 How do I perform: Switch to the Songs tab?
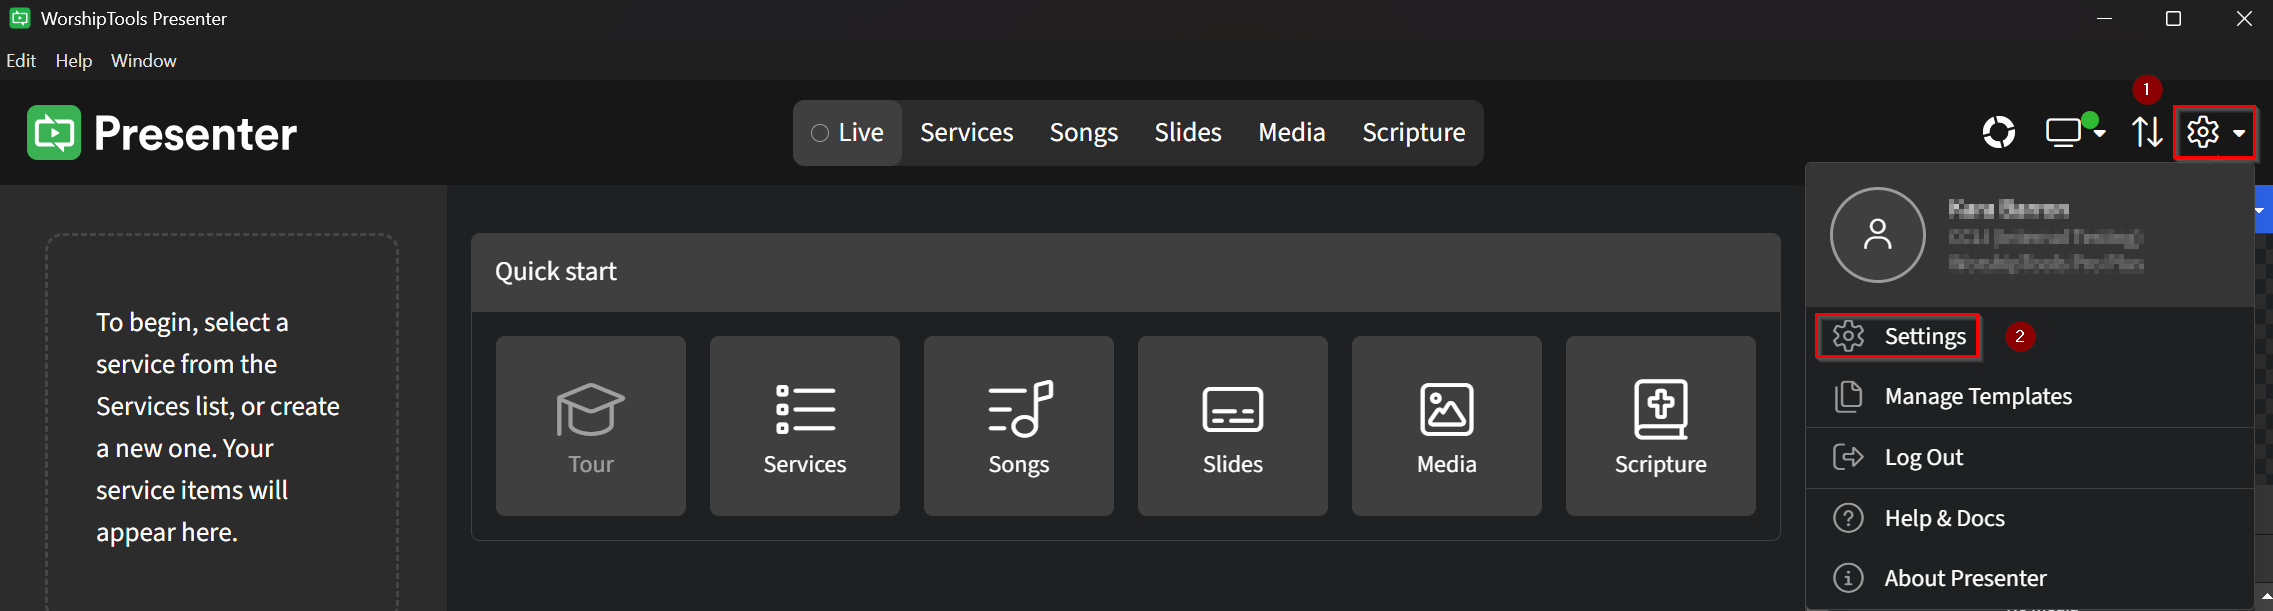pyautogui.click(x=1083, y=132)
